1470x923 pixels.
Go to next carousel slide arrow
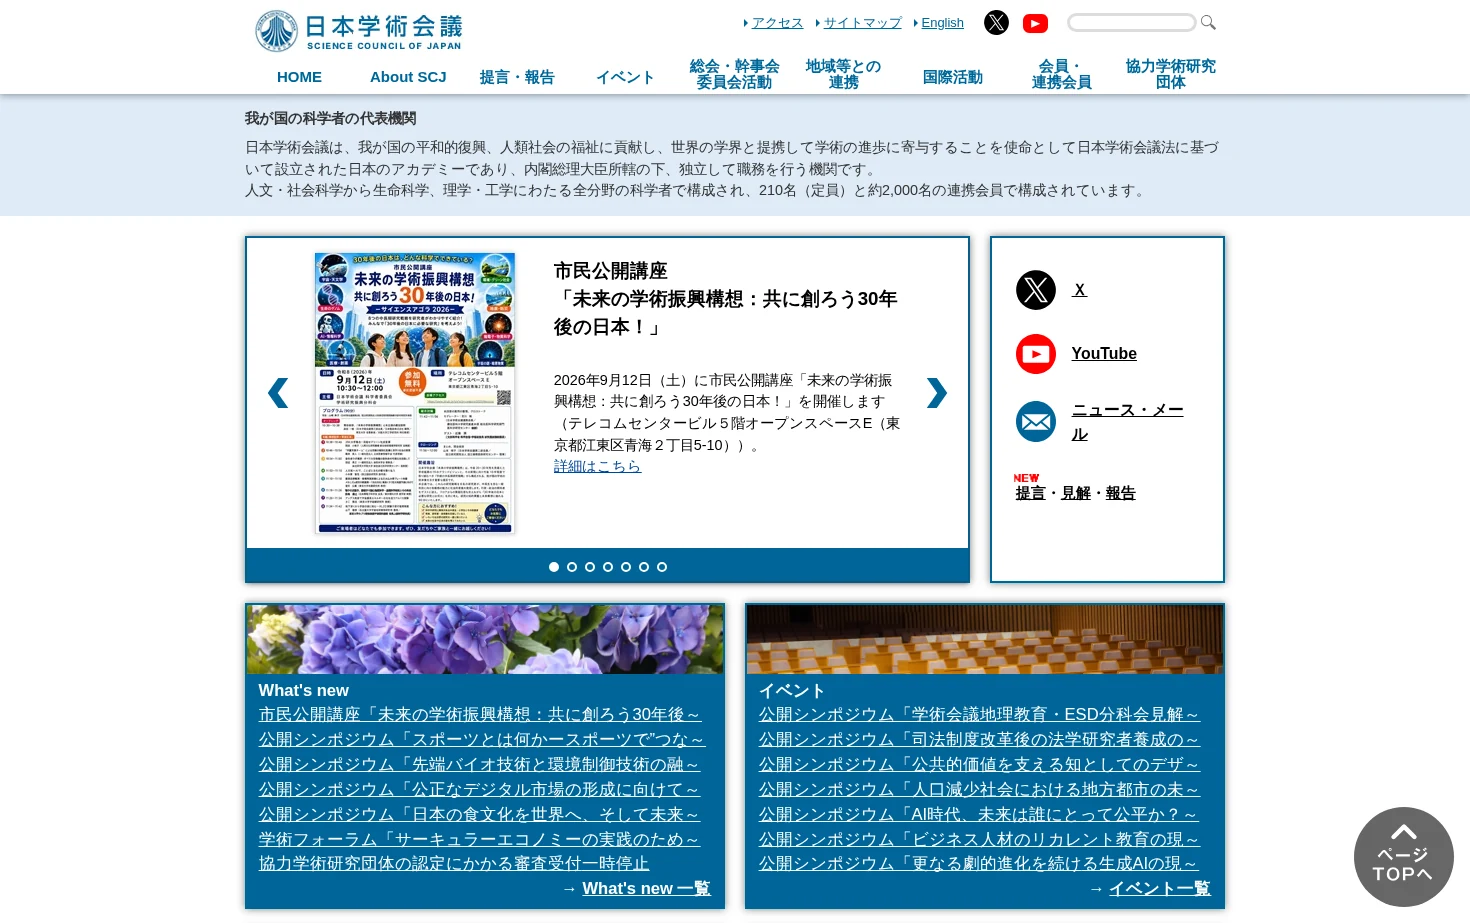point(936,393)
